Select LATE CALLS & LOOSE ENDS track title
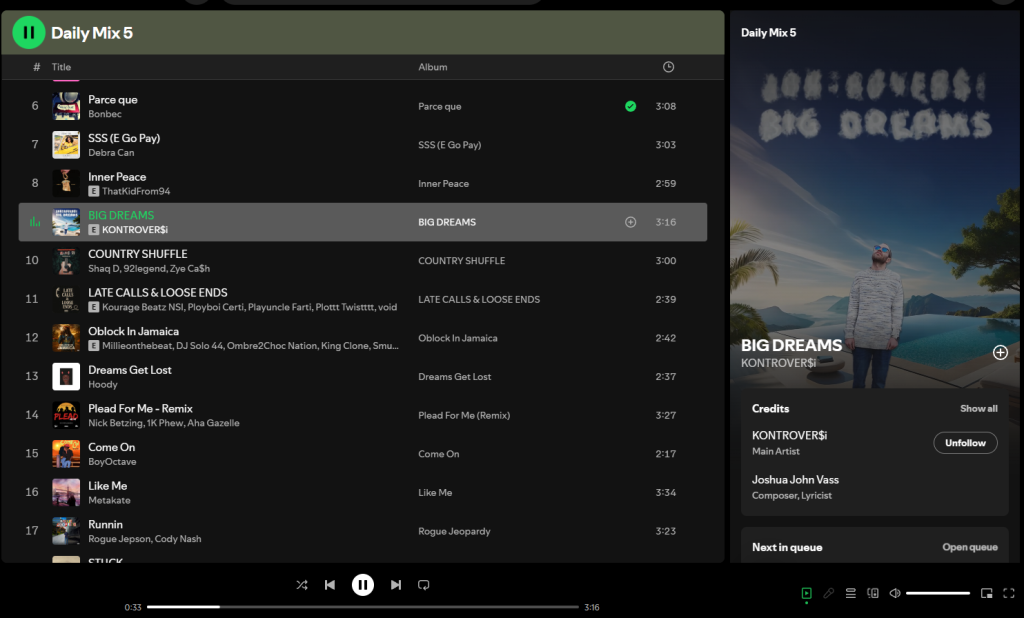The height and width of the screenshot is (618, 1024). [158, 293]
